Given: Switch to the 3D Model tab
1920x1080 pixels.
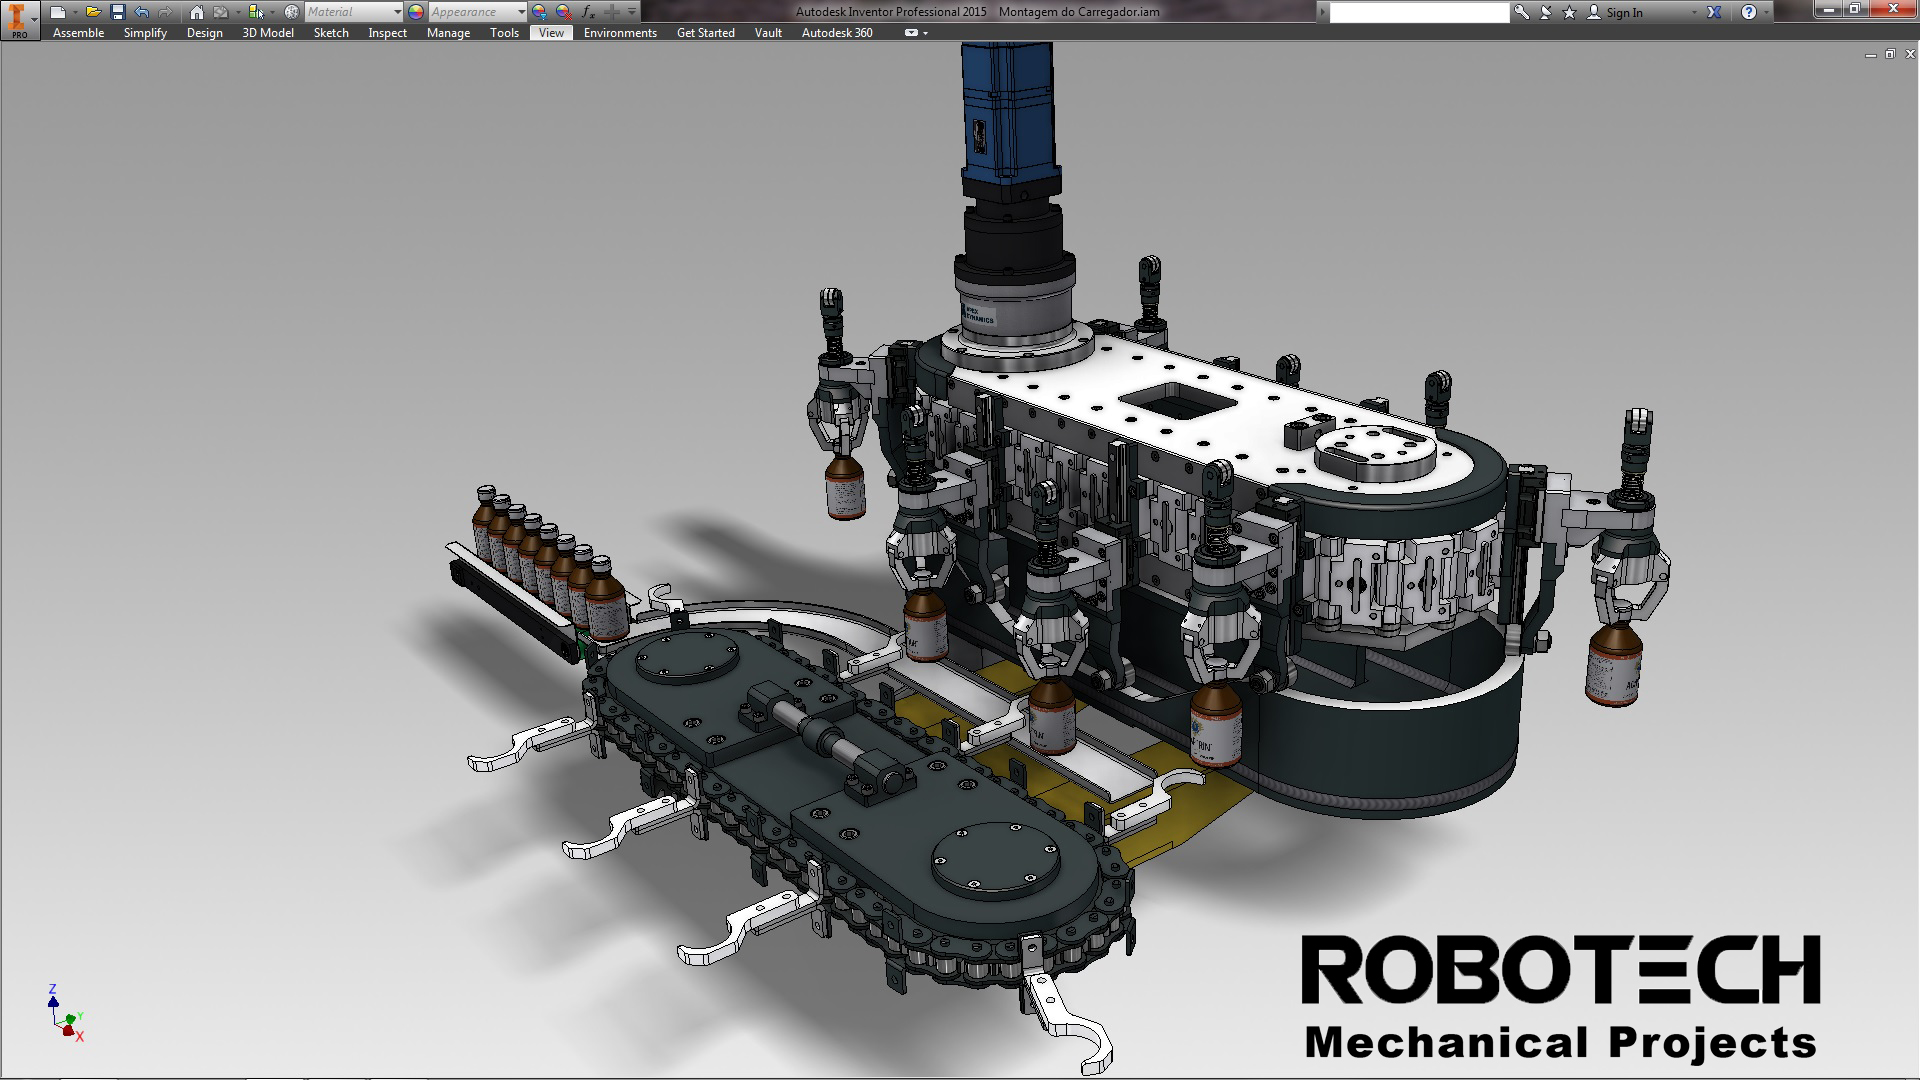Looking at the screenshot, I should point(268,33).
